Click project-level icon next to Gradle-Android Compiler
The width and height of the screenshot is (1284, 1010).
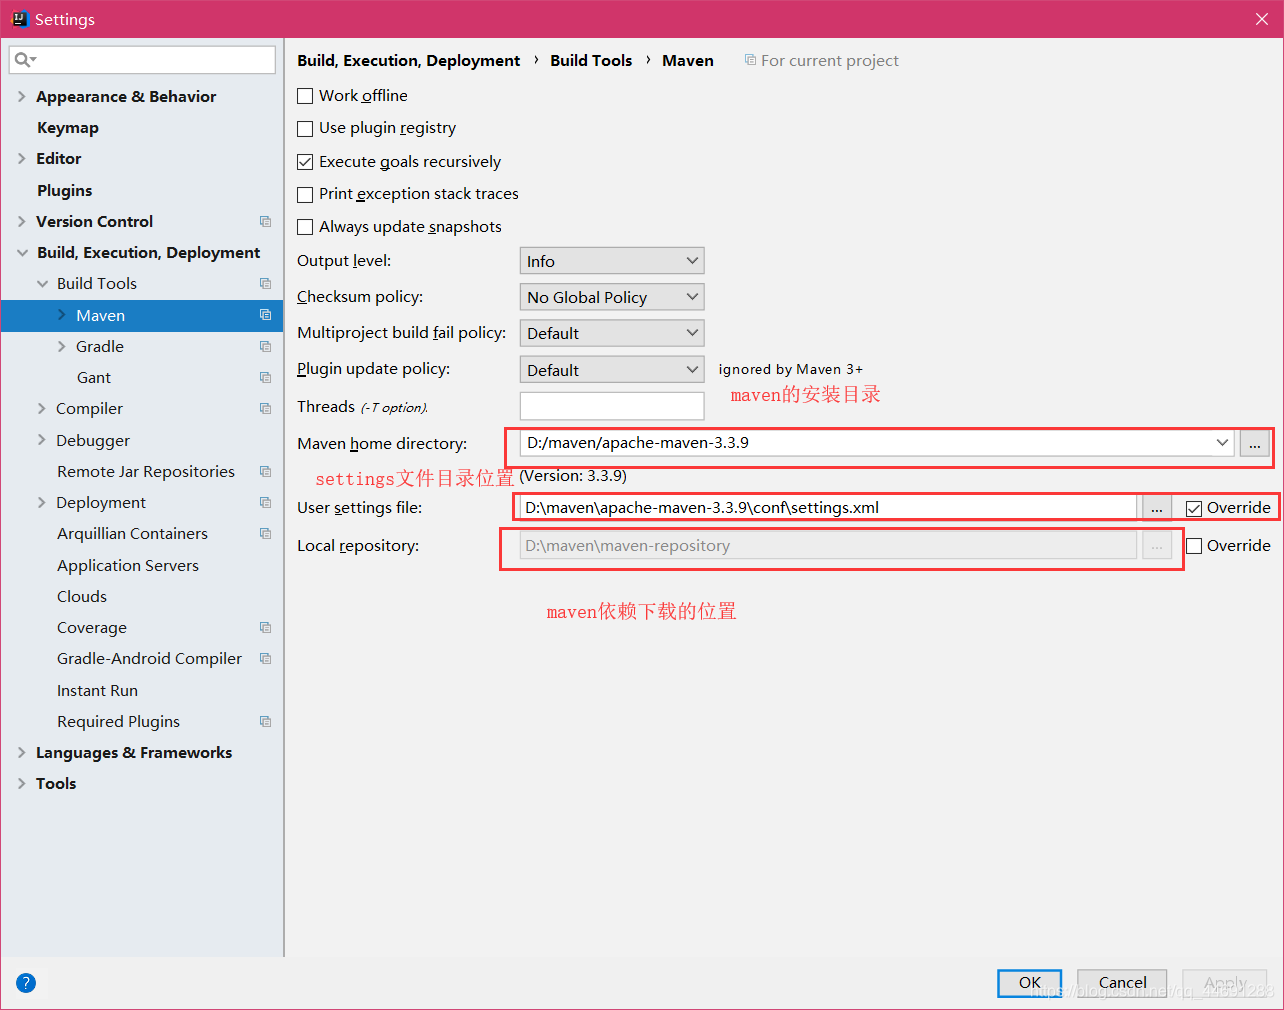[265, 658]
